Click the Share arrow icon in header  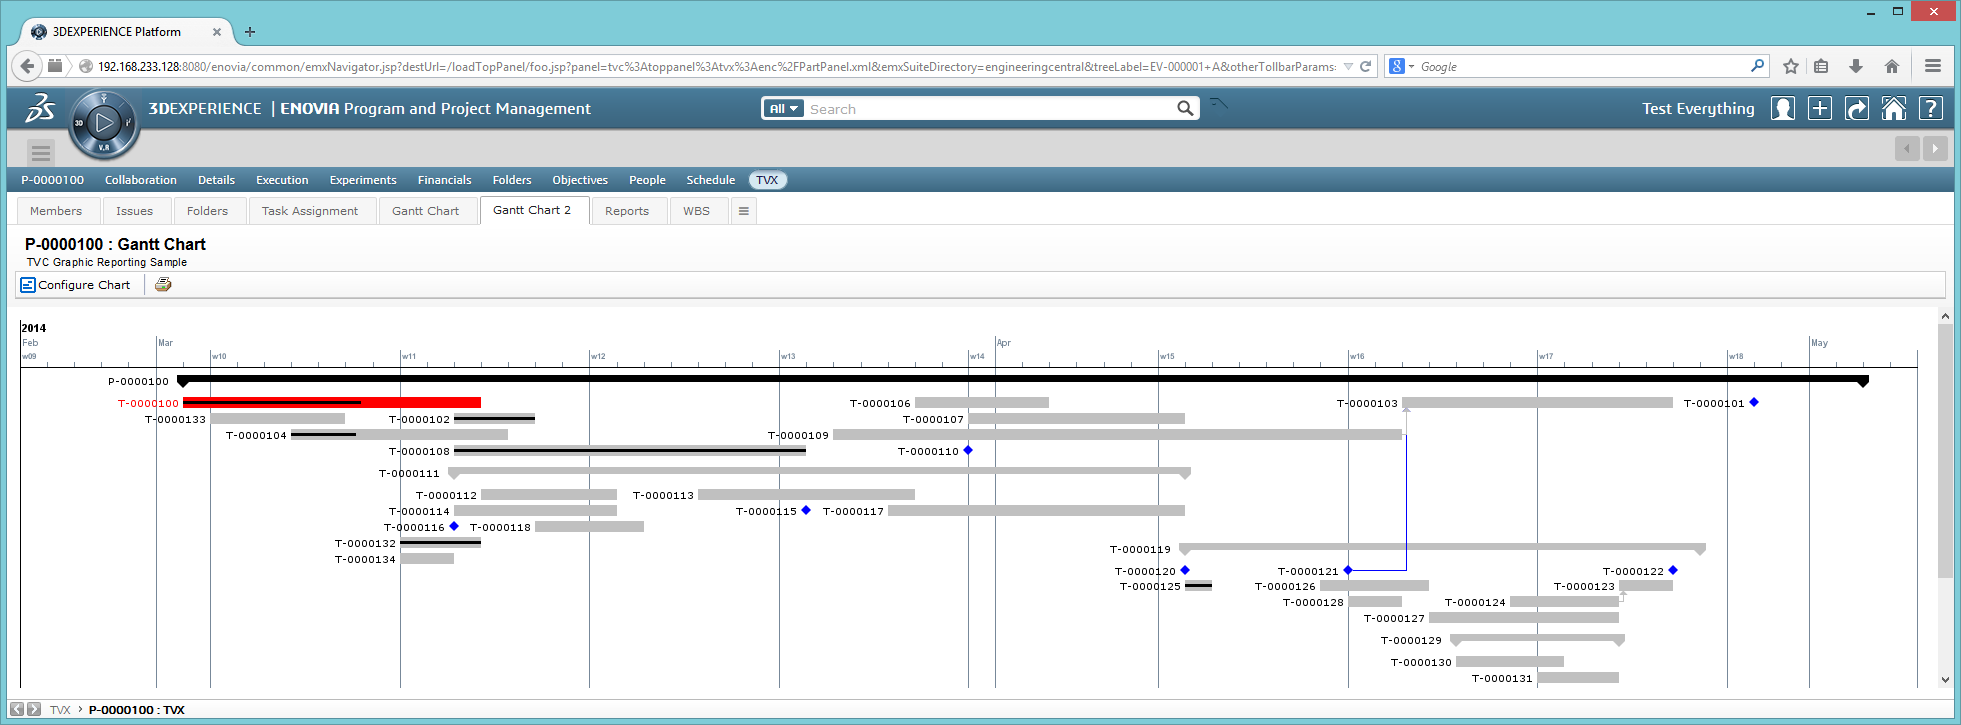[x=1856, y=109]
